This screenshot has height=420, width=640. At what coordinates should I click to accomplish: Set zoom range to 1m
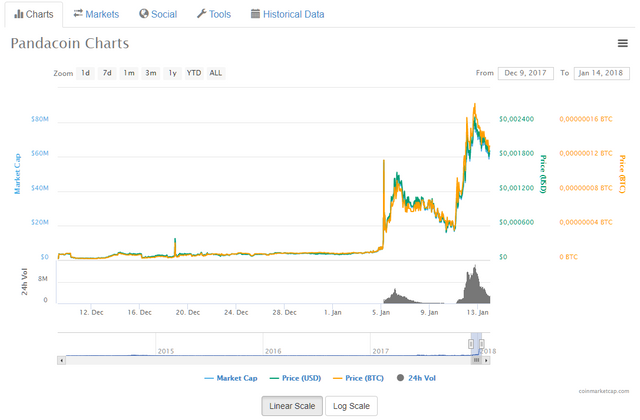pos(129,73)
